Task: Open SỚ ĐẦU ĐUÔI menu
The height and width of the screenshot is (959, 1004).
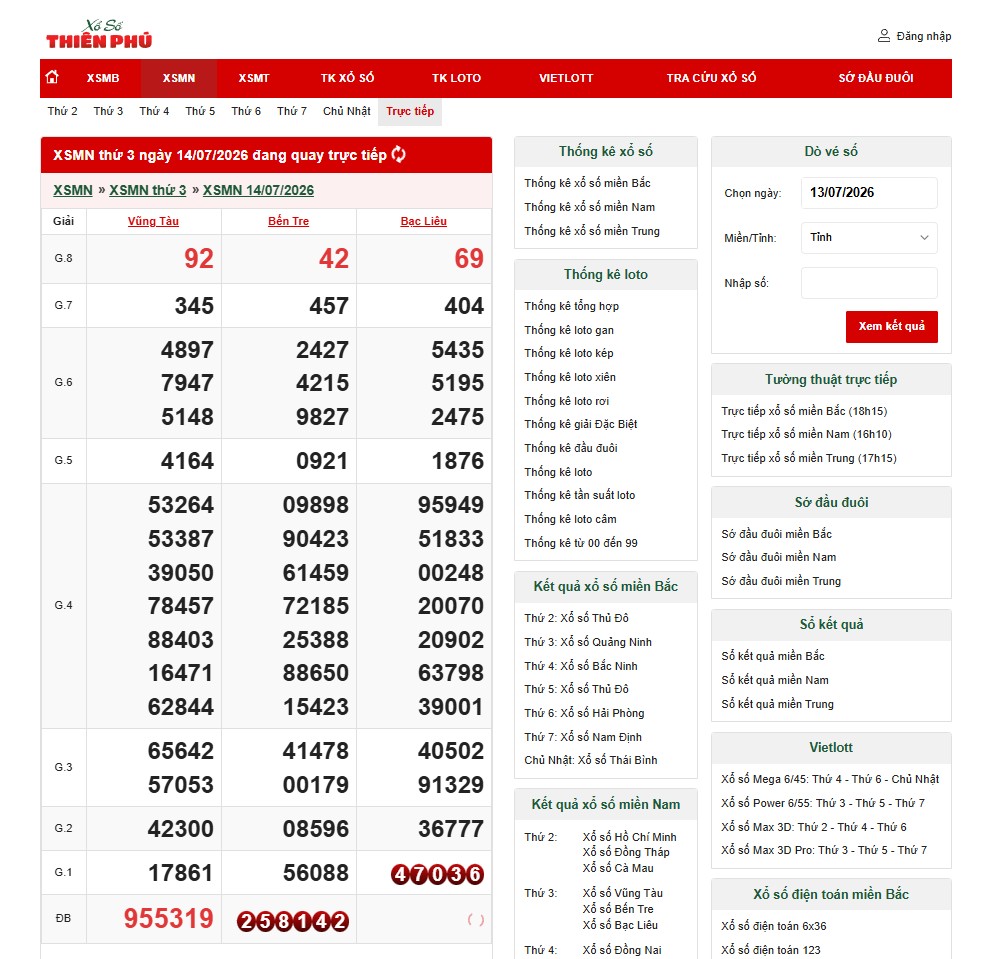Action: point(876,78)
